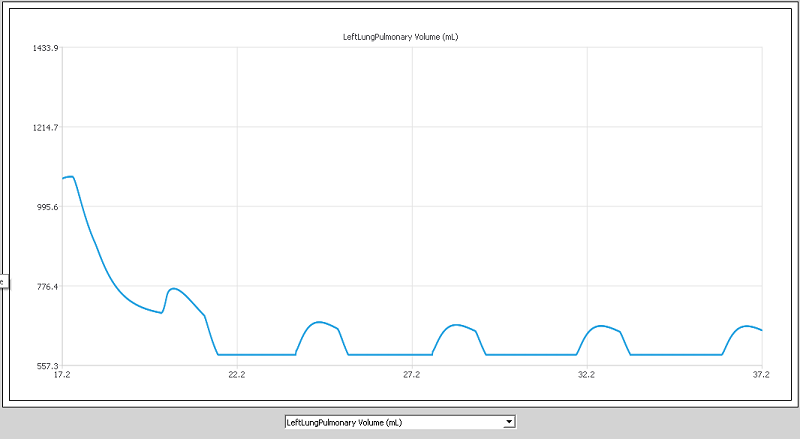
Task: Click the breath peak just after 27.2
Action: coord(457,325)
